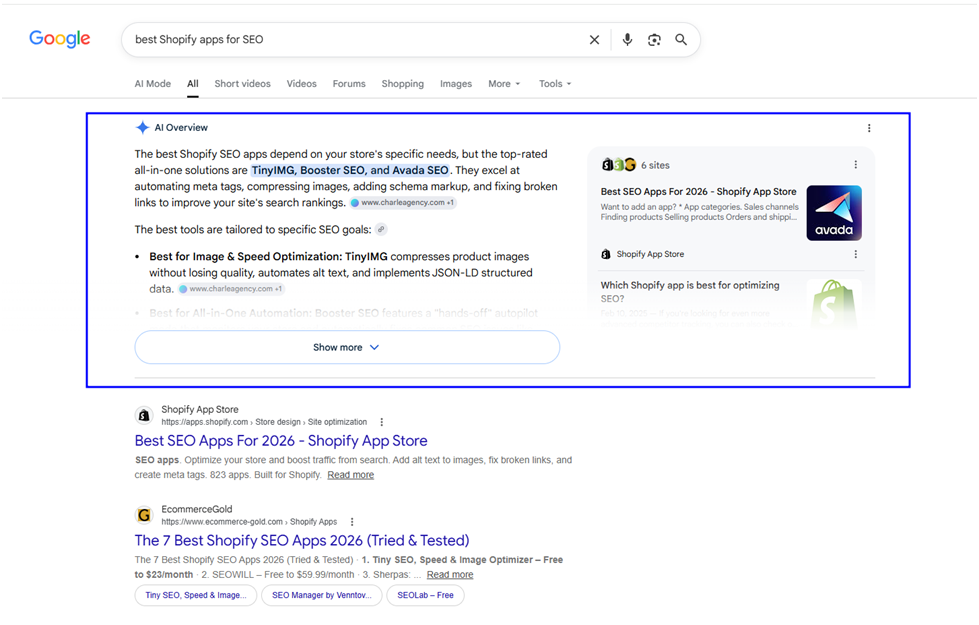This screenshot has height=625, width=979.
Task: Open the Videos tab
Action: (302, 84)
